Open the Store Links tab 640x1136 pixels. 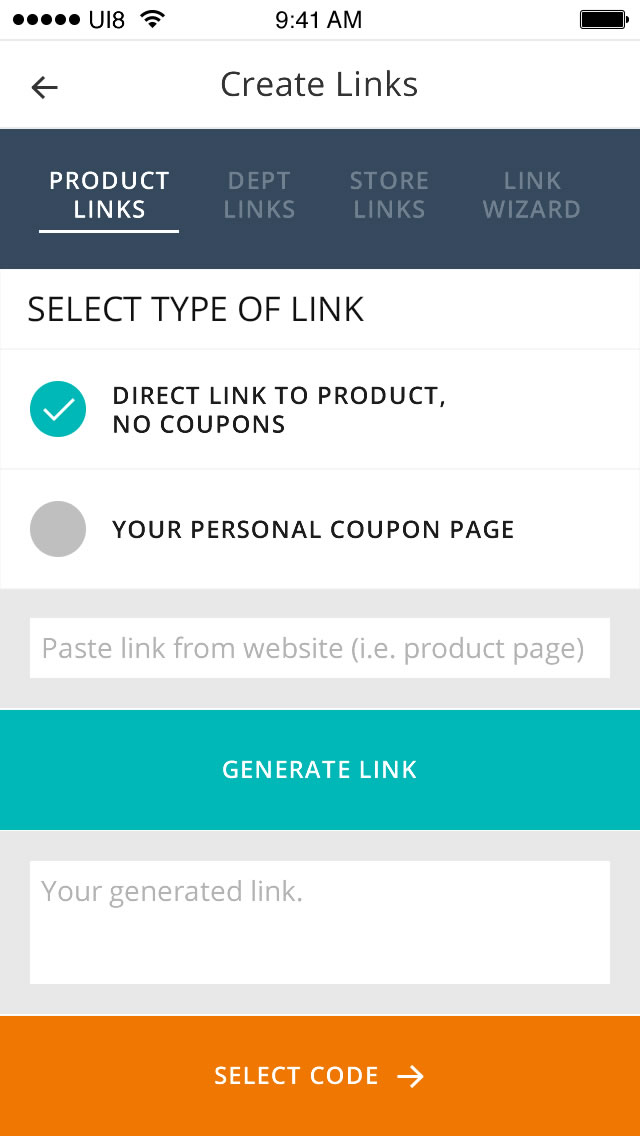(x=389, y=196)
